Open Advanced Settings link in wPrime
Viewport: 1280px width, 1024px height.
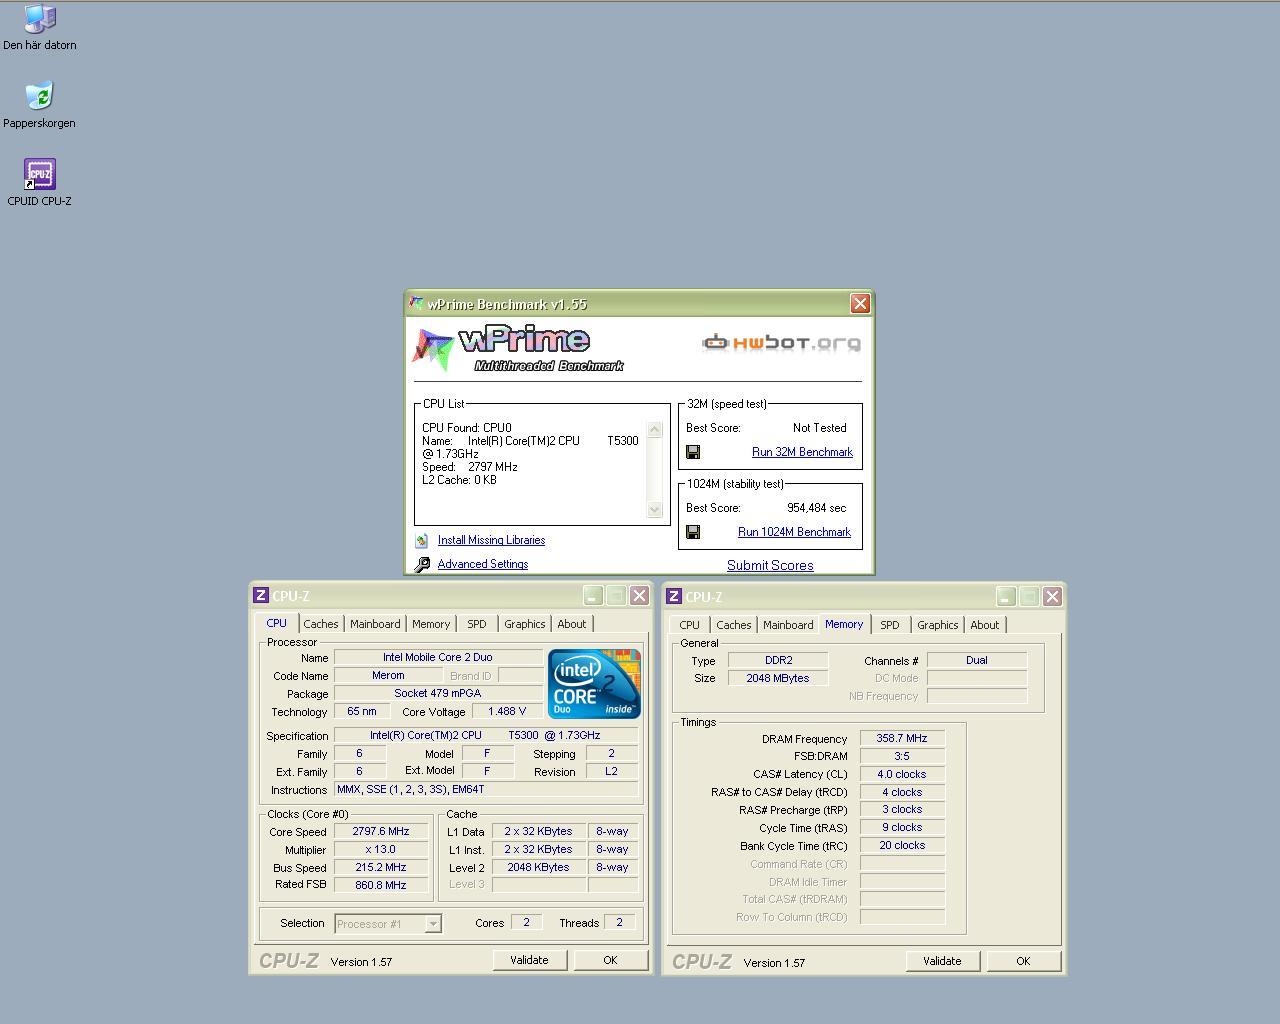(x=483, y=564)
